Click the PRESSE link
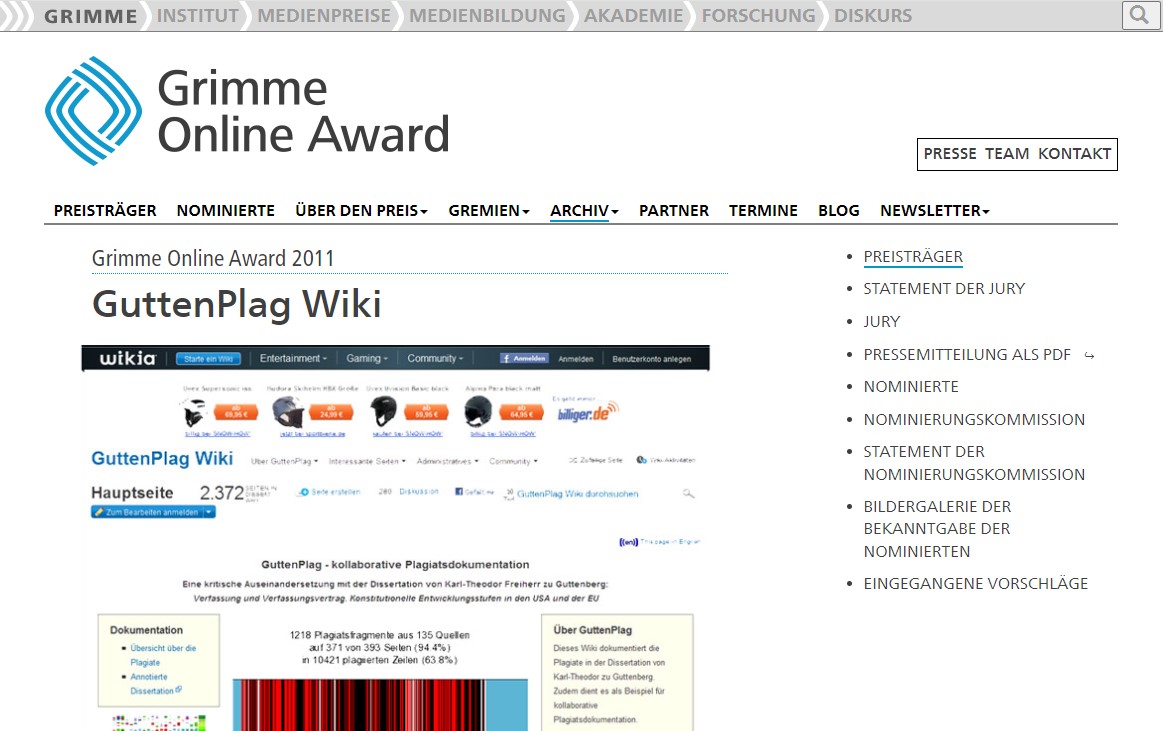This screenshot has width=1163, height=731. (x=950, y=153)
